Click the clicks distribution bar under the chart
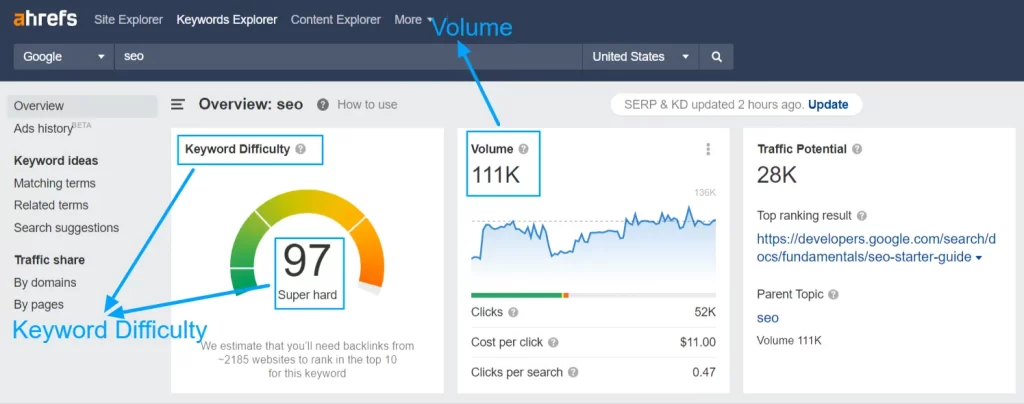This screenshot has width=1024, height=404. point(593,295)
